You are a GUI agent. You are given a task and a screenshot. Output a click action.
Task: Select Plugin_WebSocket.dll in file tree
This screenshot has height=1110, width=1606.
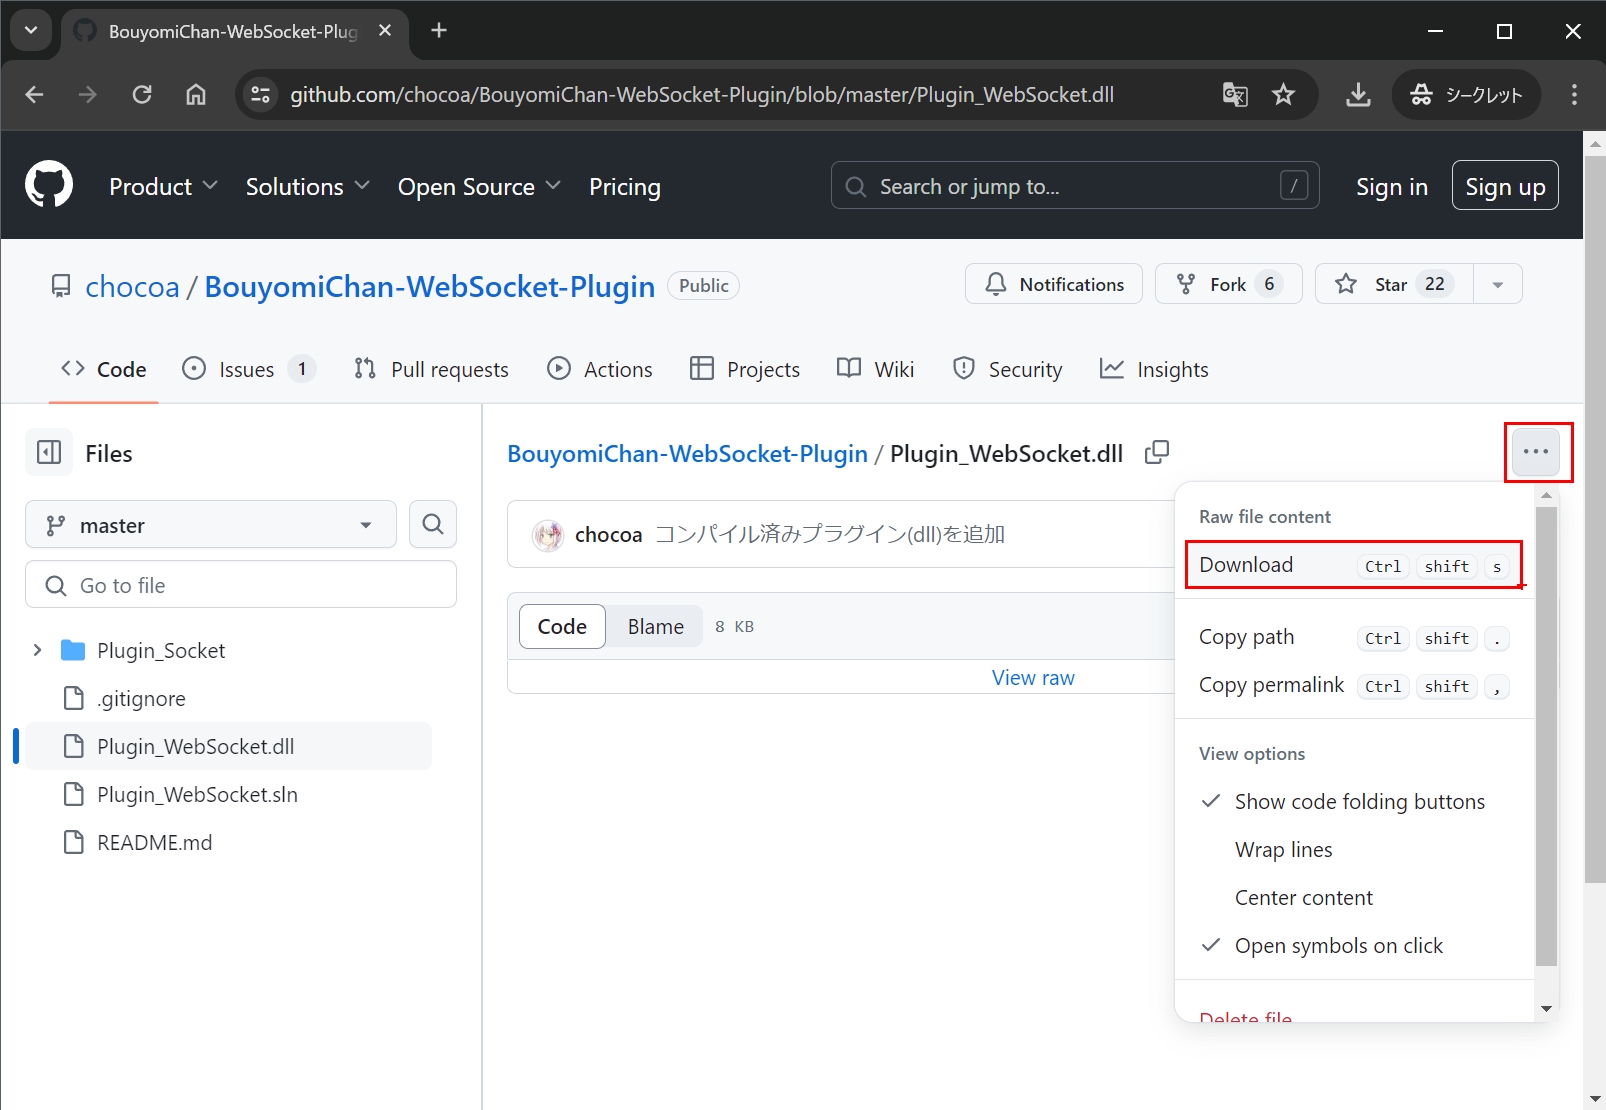[228, 746]
